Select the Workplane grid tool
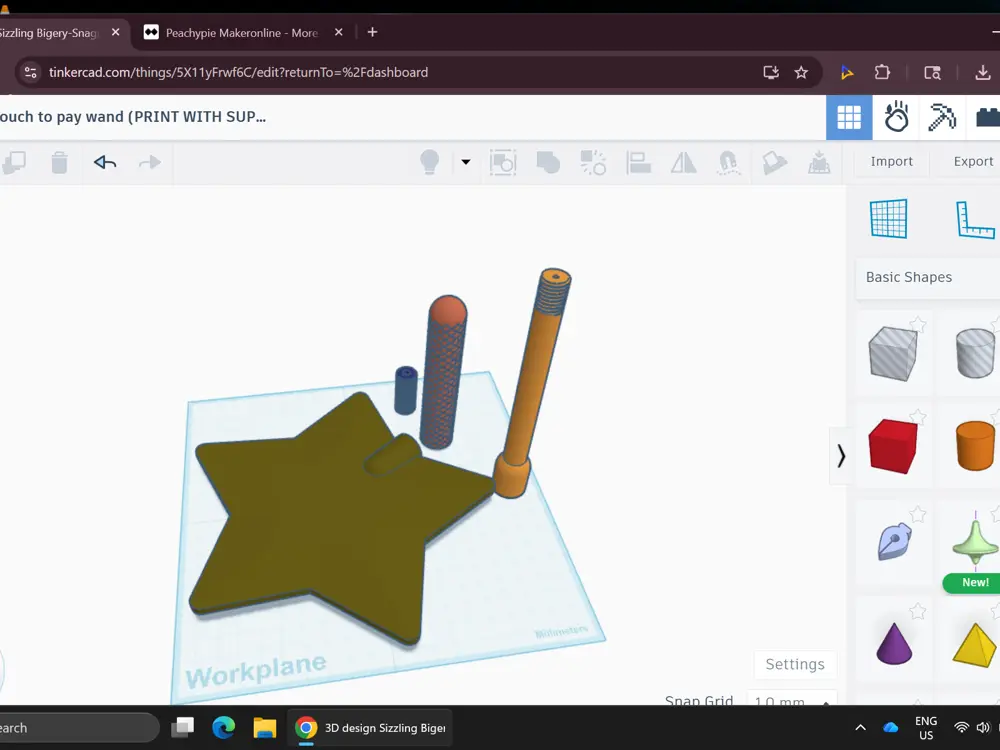 click(x=888, y=219)
